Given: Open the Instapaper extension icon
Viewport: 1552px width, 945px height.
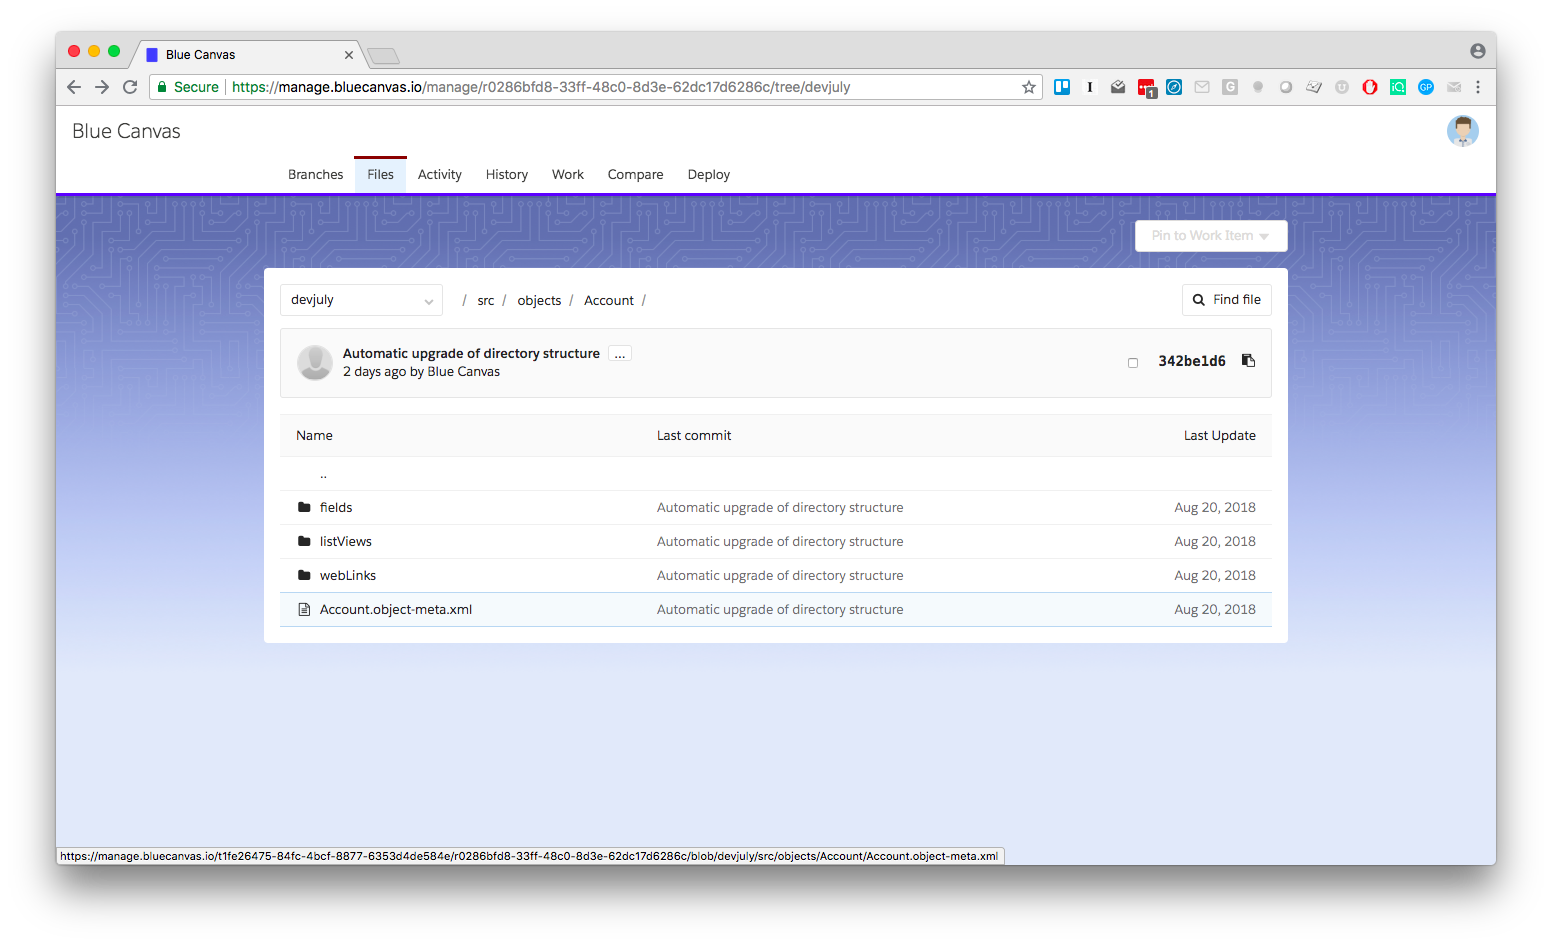Looking at the screenshot, I should 1090,87.
